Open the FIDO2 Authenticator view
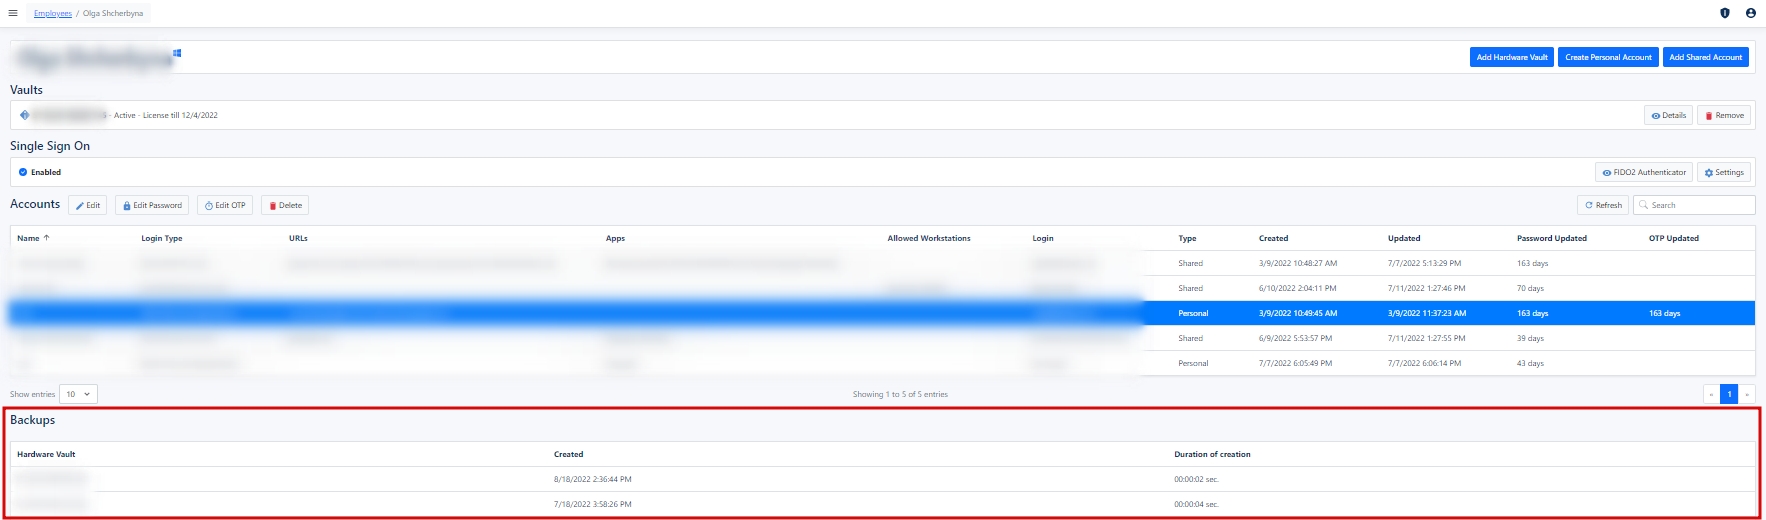The height and width of the screenshot is (520, 1766). pyautogui.click(x=1643, y=172)
